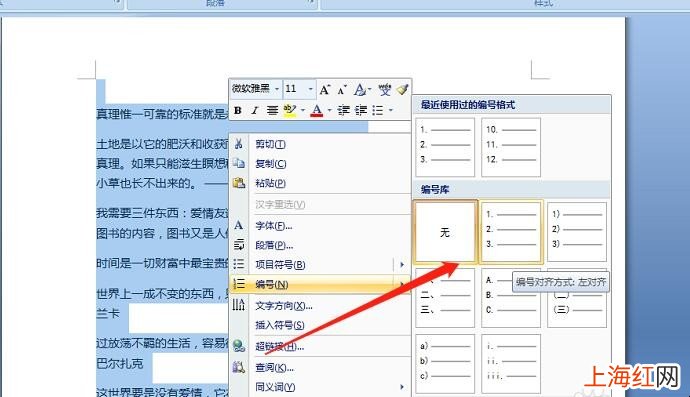This screenshot has height=397, width=690.
Task: Select the i. ii. iii. numbering format
Action: coord(511,364)
